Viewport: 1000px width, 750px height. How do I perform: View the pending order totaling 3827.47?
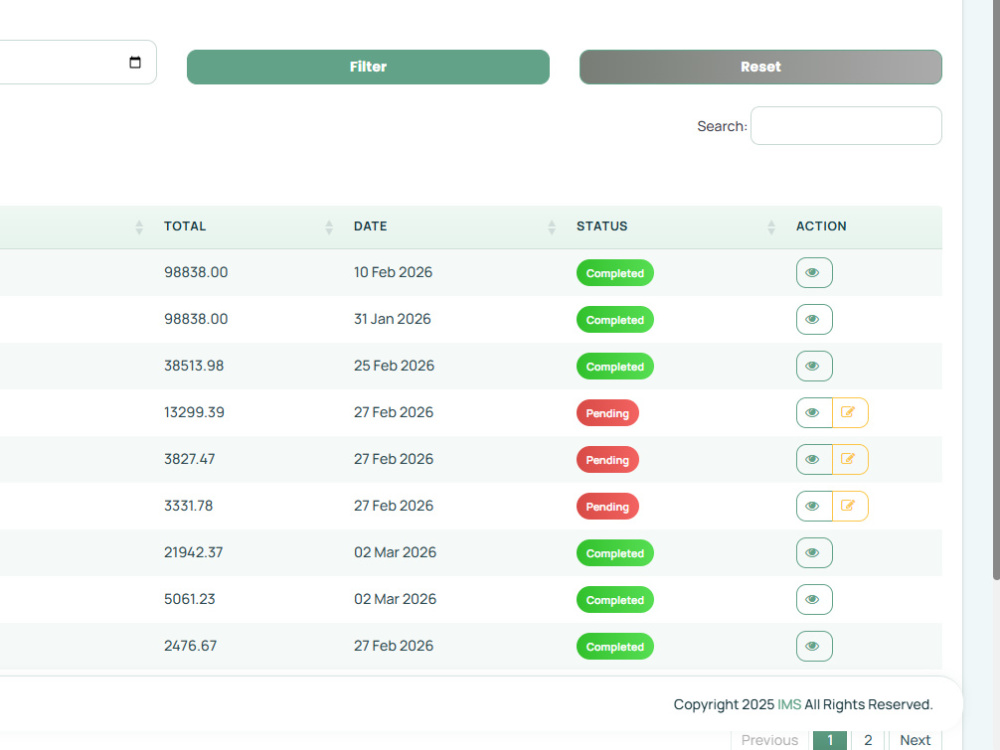point(814,459)
